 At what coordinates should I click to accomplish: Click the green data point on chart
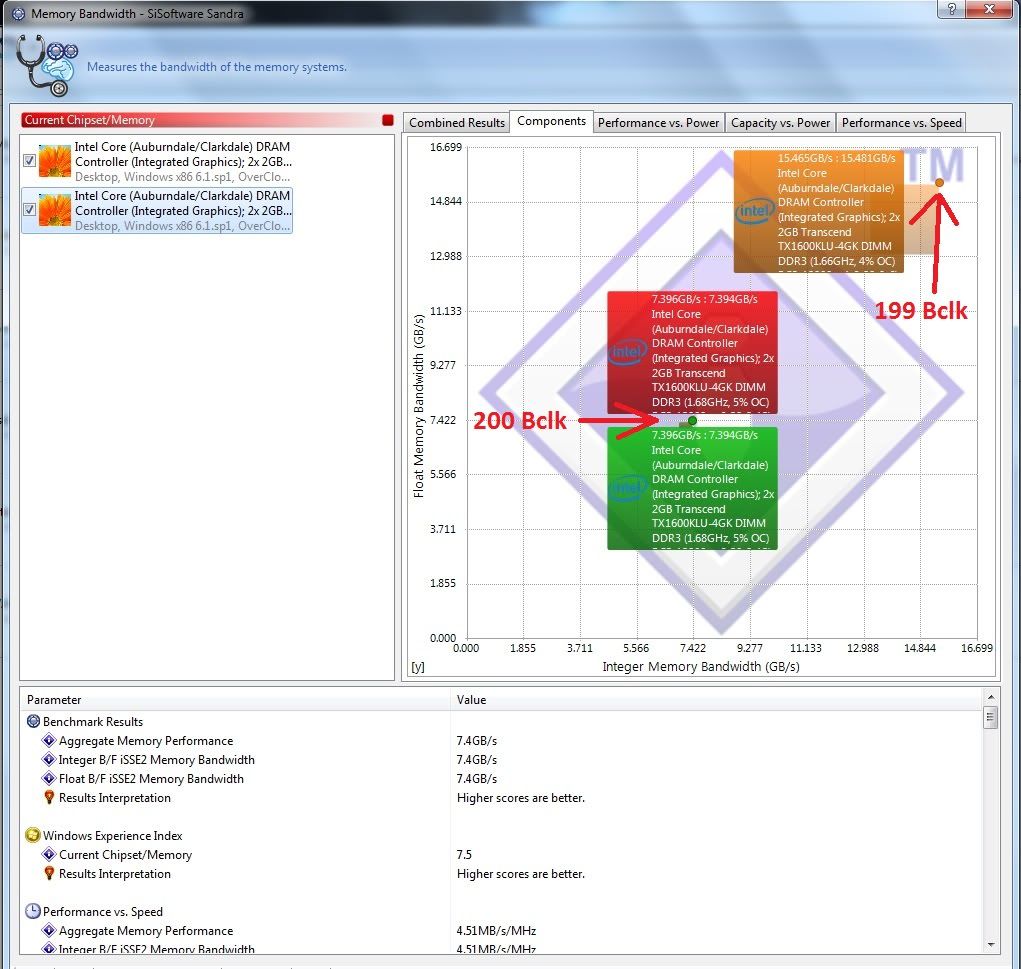tap(692, 421)
